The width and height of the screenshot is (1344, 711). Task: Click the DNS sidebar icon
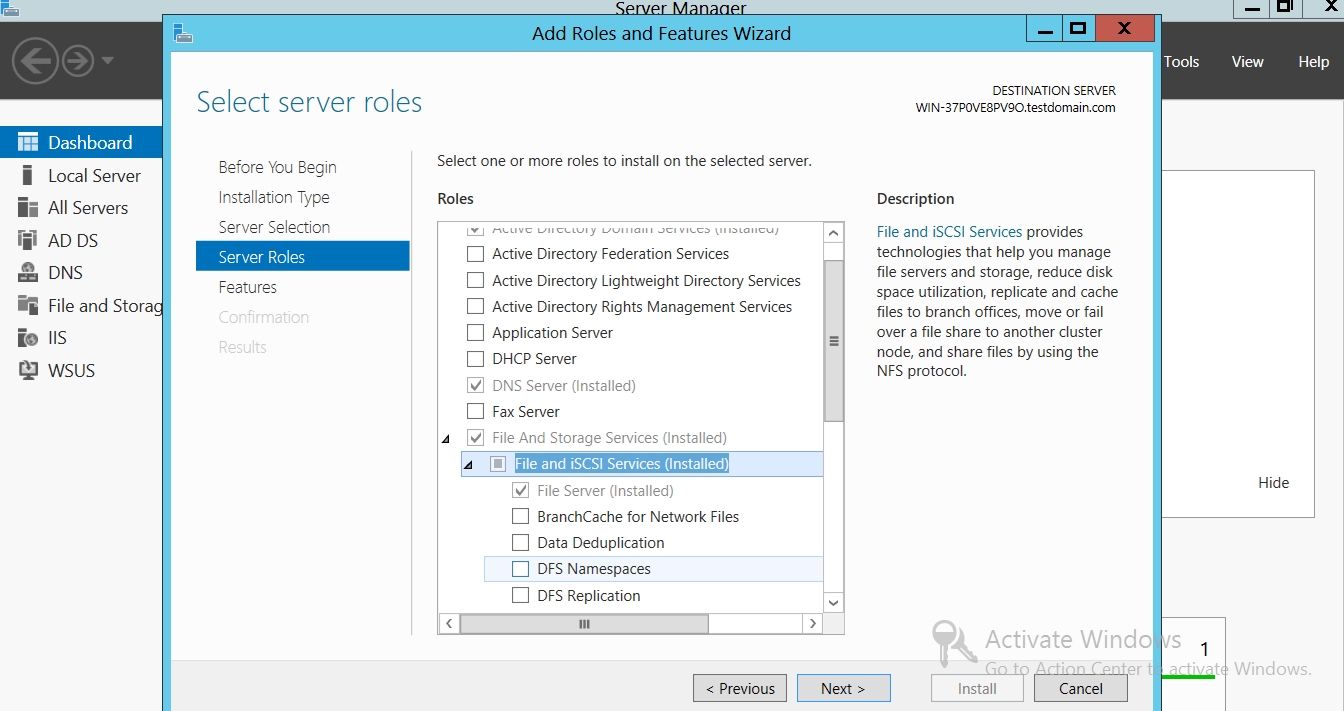click(28, 273)
